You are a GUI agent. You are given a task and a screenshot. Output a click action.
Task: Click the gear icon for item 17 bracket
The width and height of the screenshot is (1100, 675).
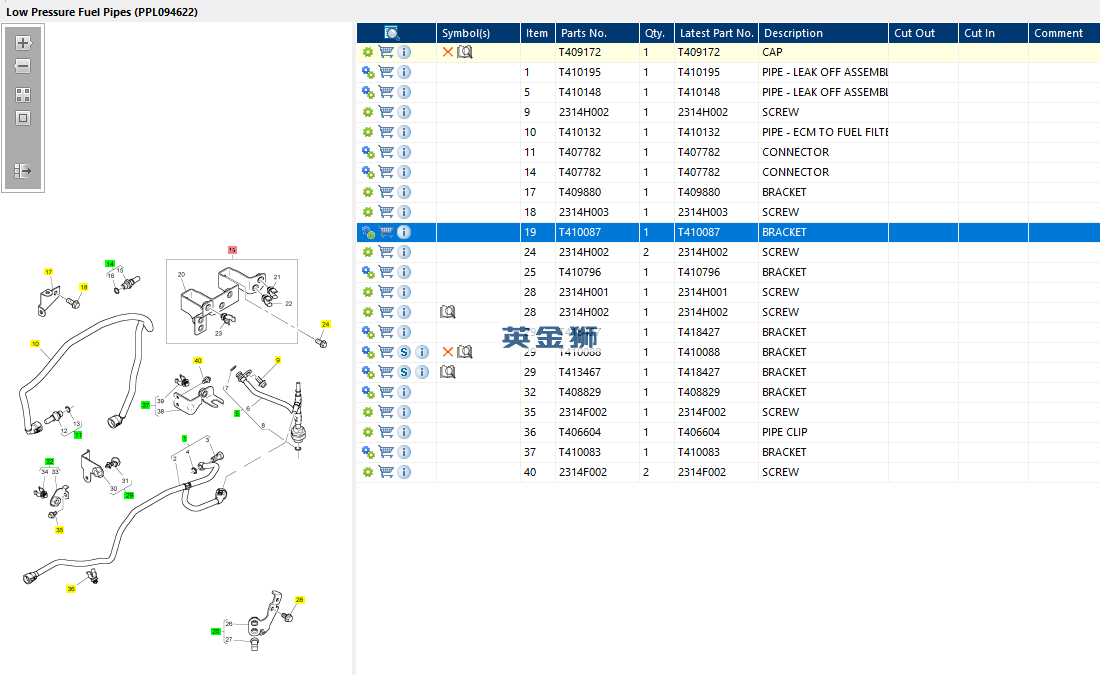click(368, 192)
